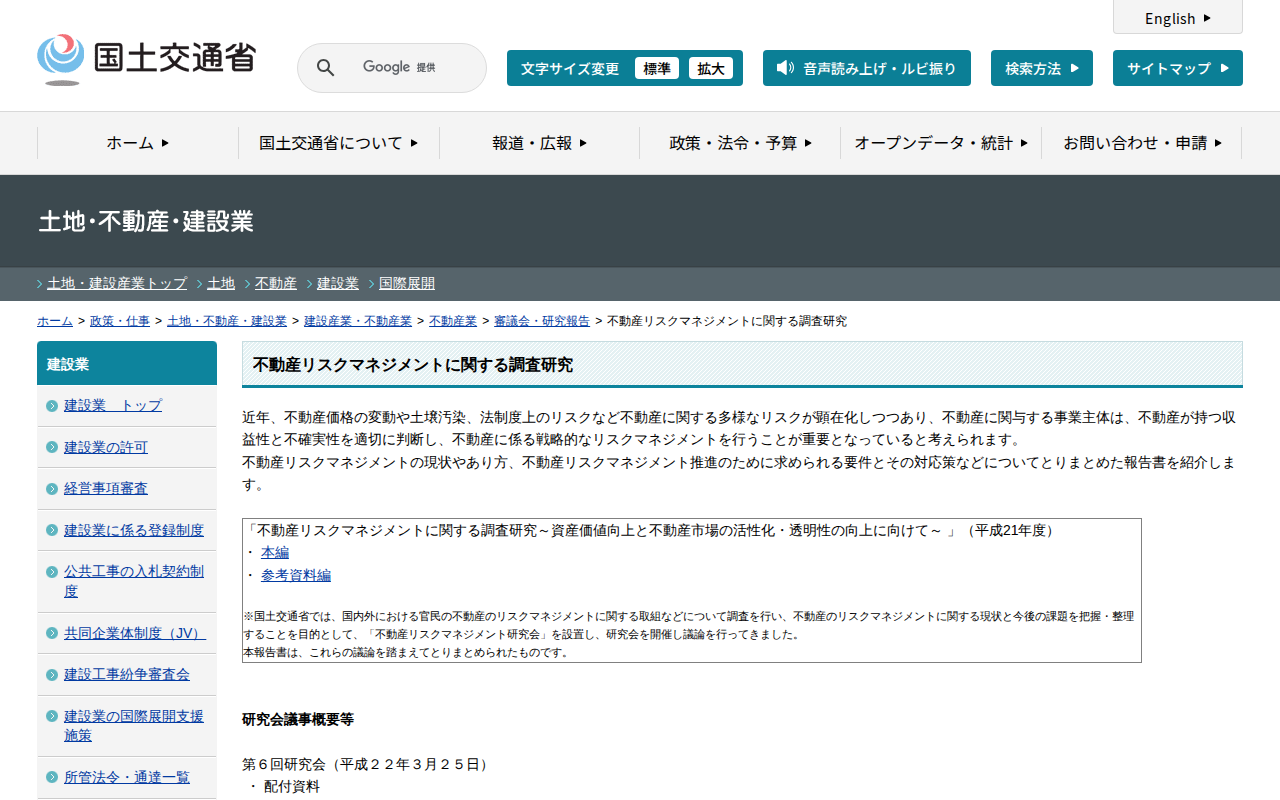Set text size to 拡大

pos(711,68)
